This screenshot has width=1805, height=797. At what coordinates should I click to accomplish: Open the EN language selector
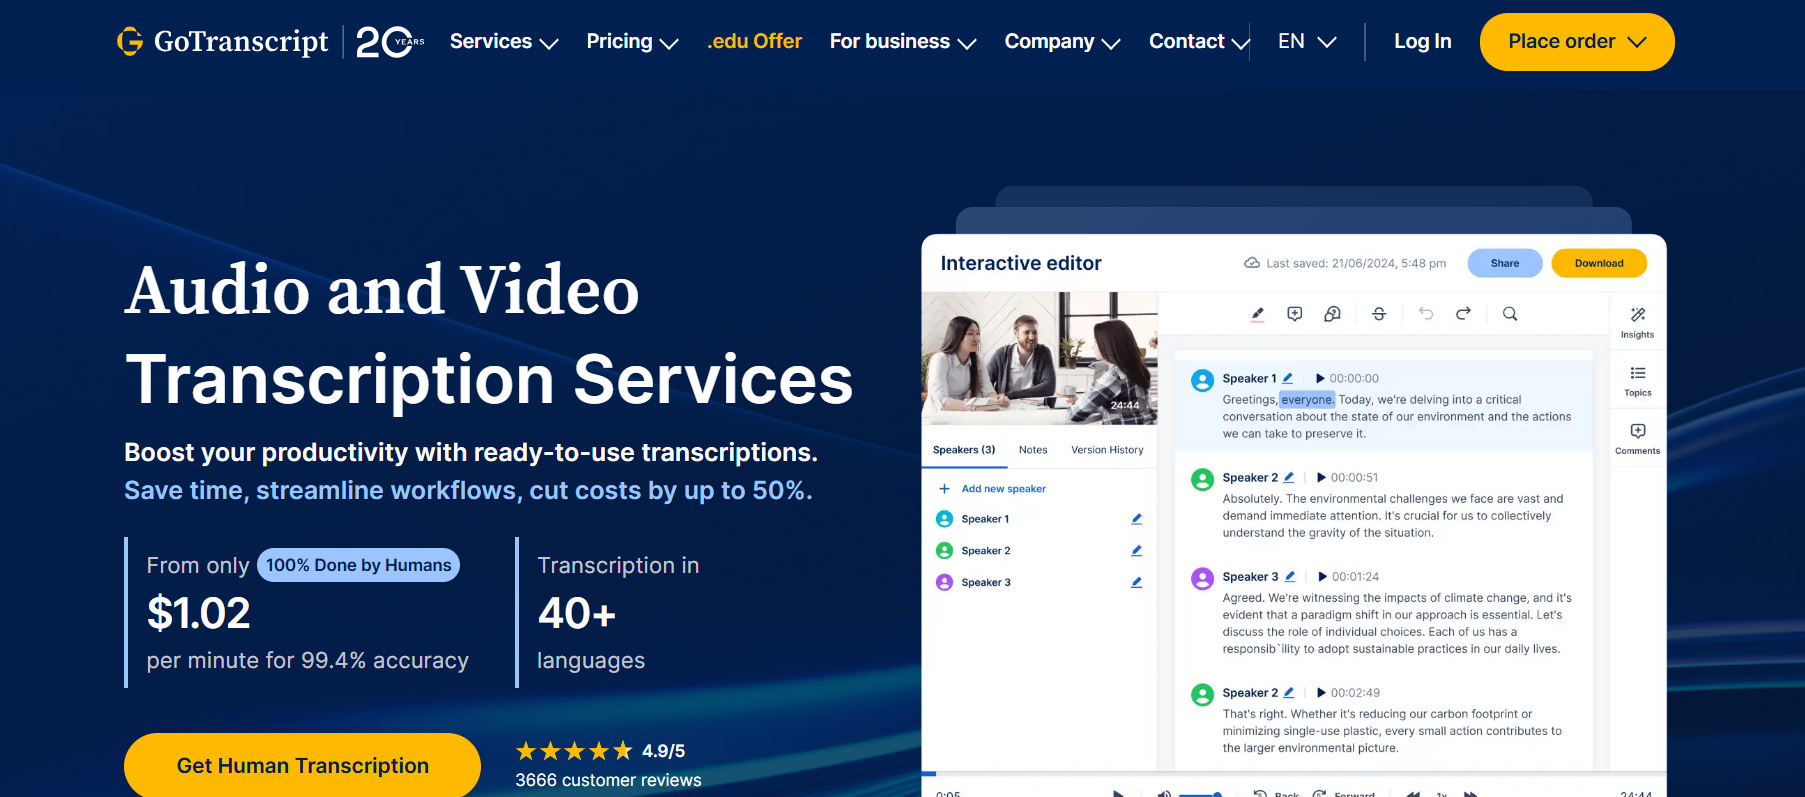(1307, 41)
